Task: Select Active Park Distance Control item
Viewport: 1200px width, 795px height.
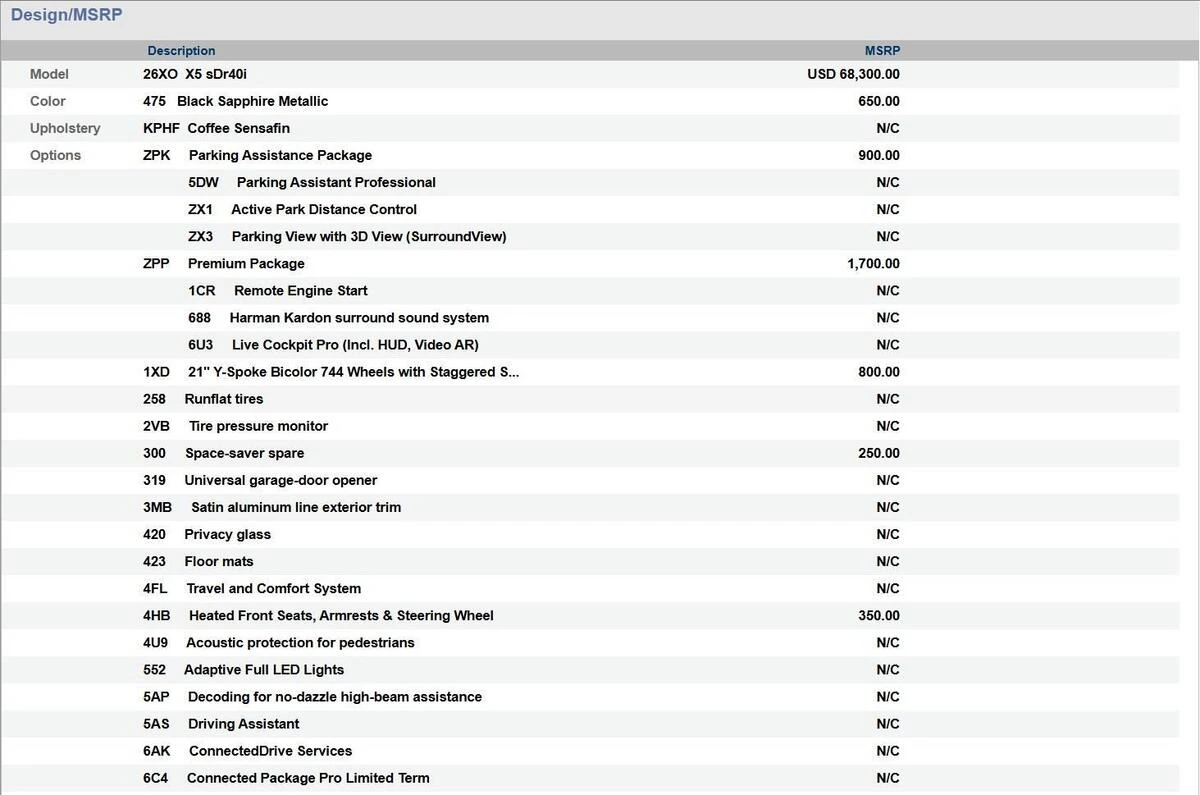Action: coord(323,209)
